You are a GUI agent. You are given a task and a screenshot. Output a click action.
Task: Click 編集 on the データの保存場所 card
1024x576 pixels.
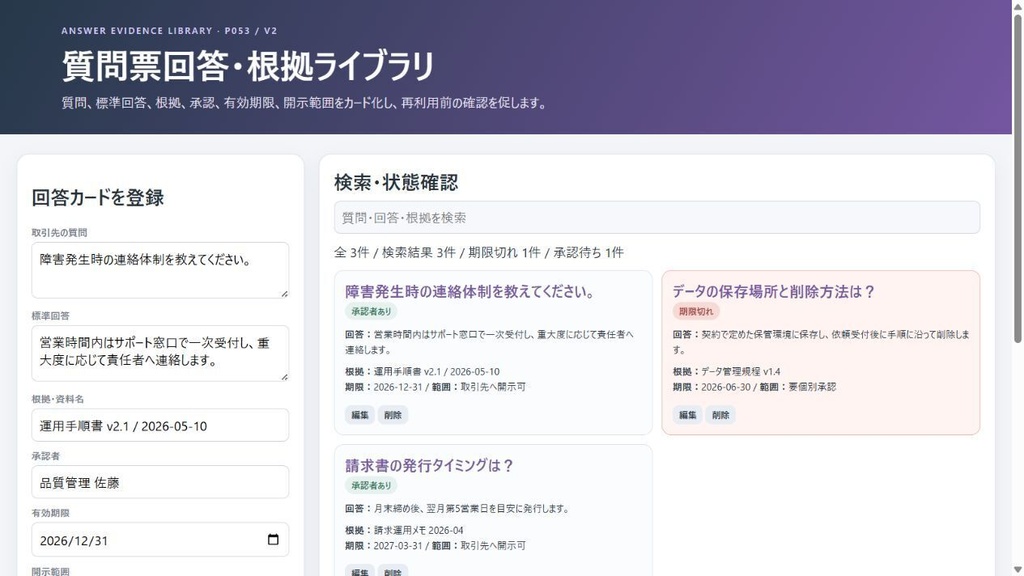click(x=688, y=415)
